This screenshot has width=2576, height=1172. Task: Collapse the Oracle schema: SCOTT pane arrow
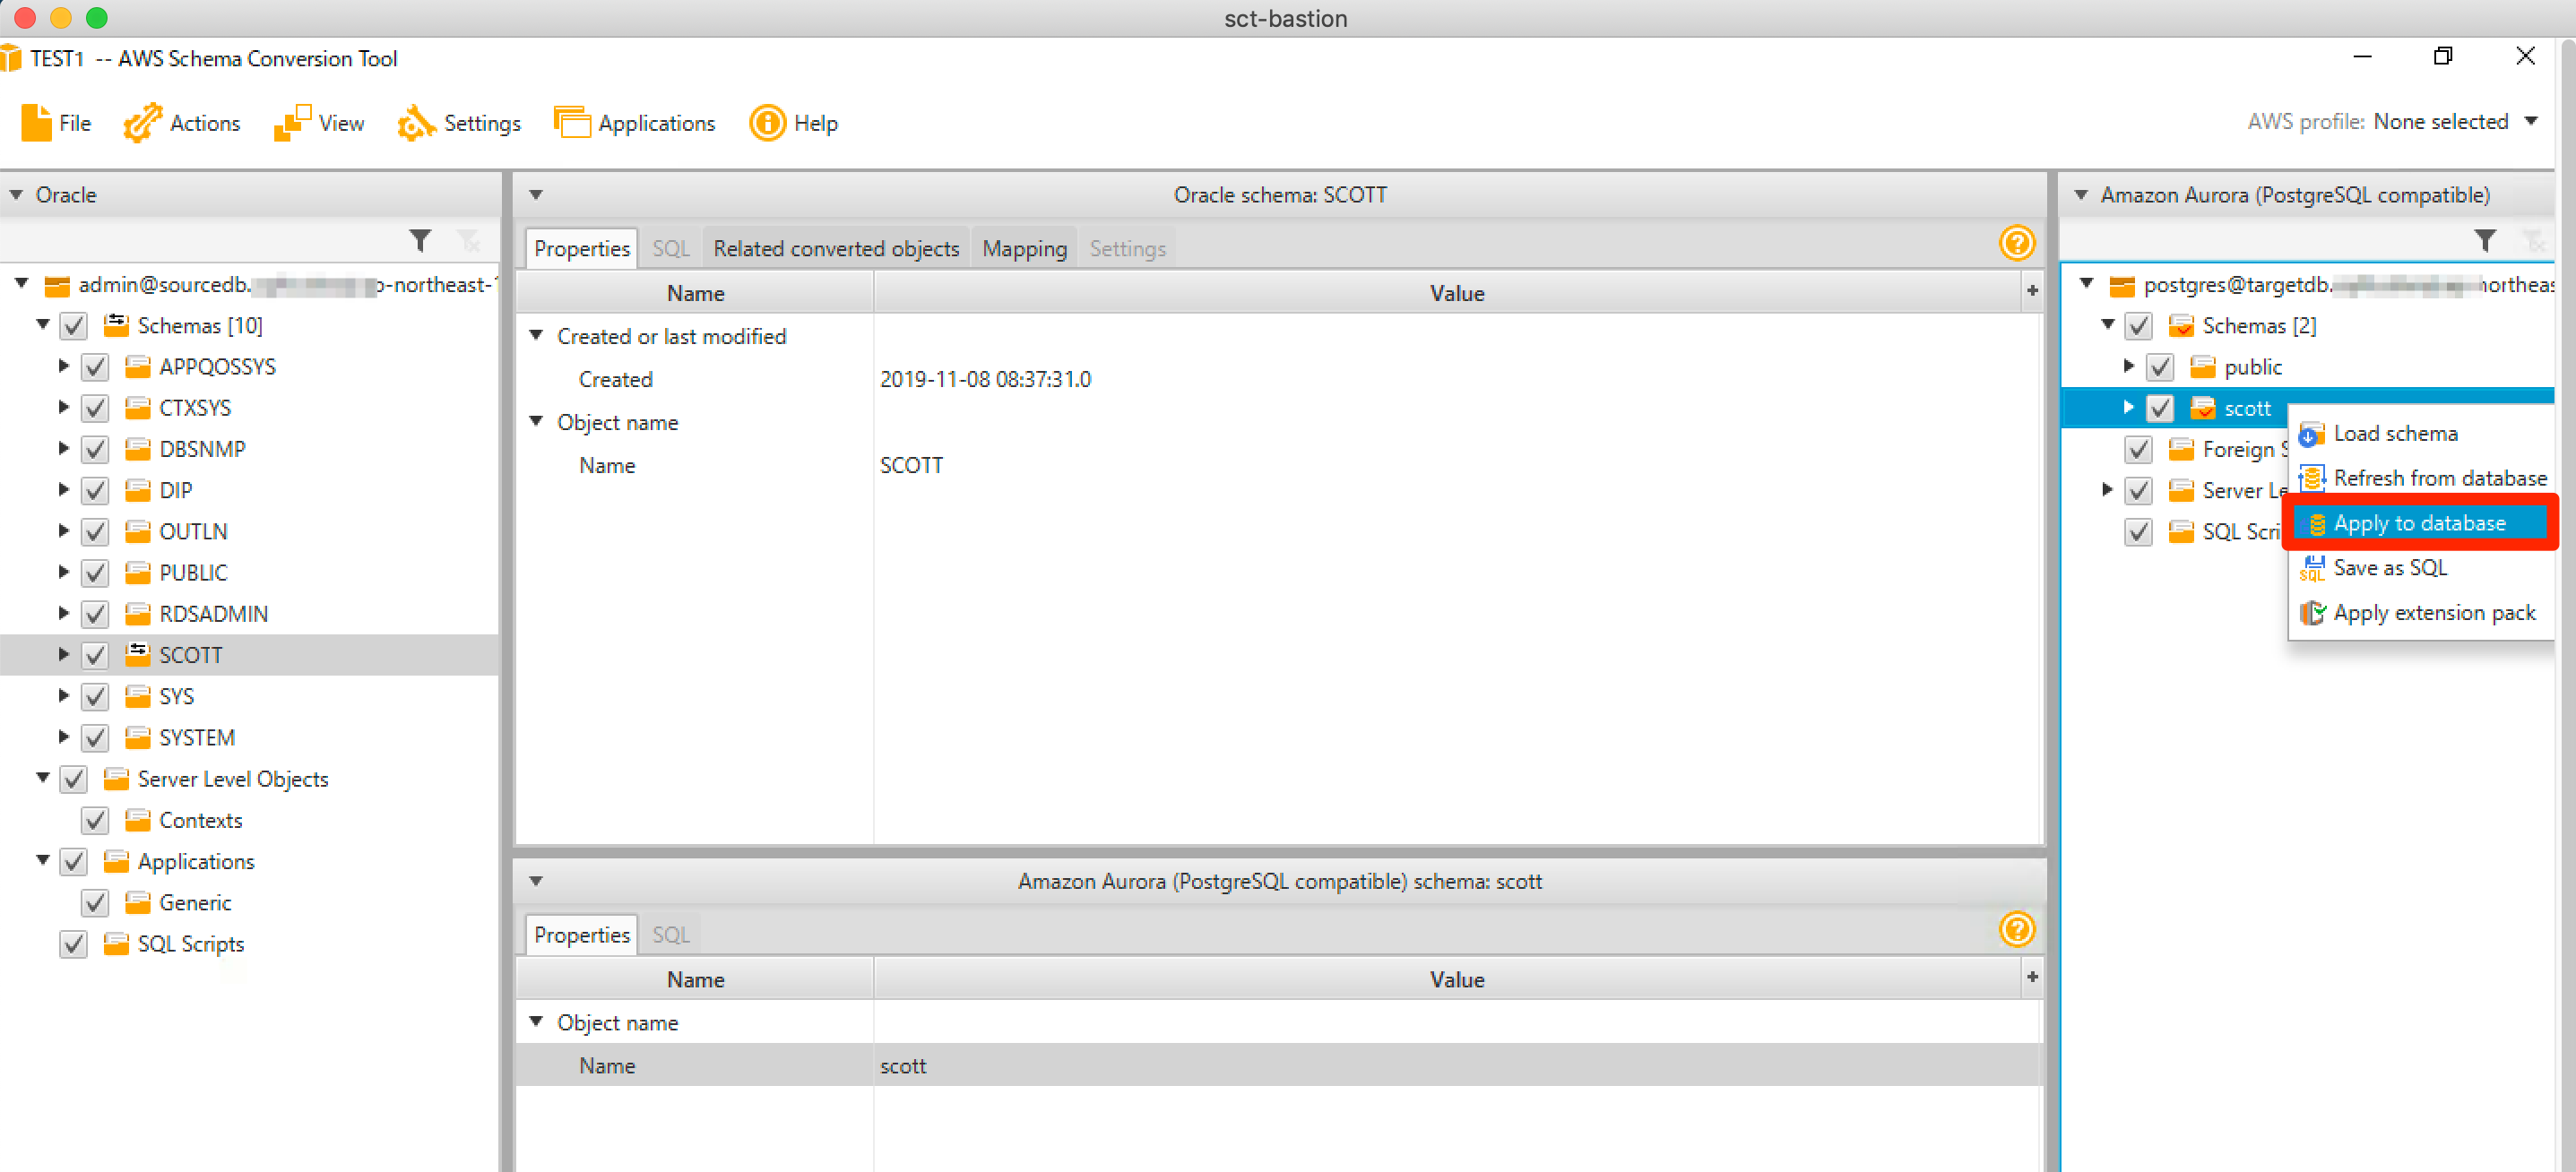tap(536, 194)
